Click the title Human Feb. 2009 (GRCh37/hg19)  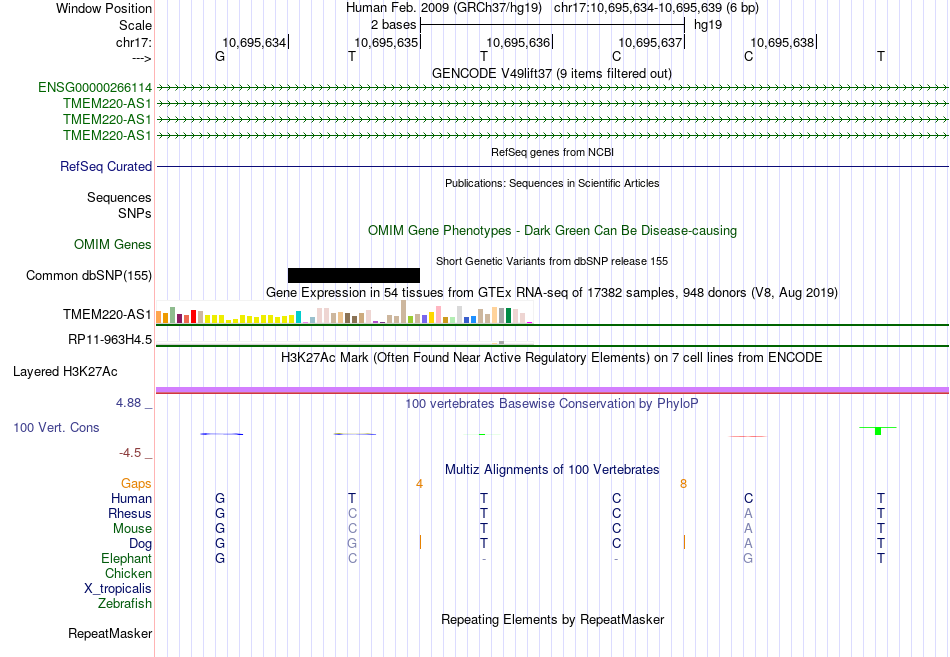tap(444, 8)
